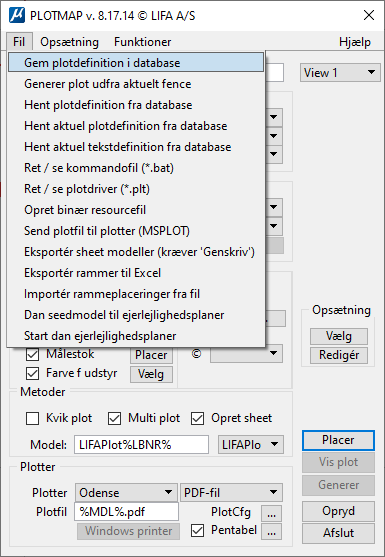Uncheck the Pentabel checkbox
Viewport: 385px width, 557px height.
point(197,531)
